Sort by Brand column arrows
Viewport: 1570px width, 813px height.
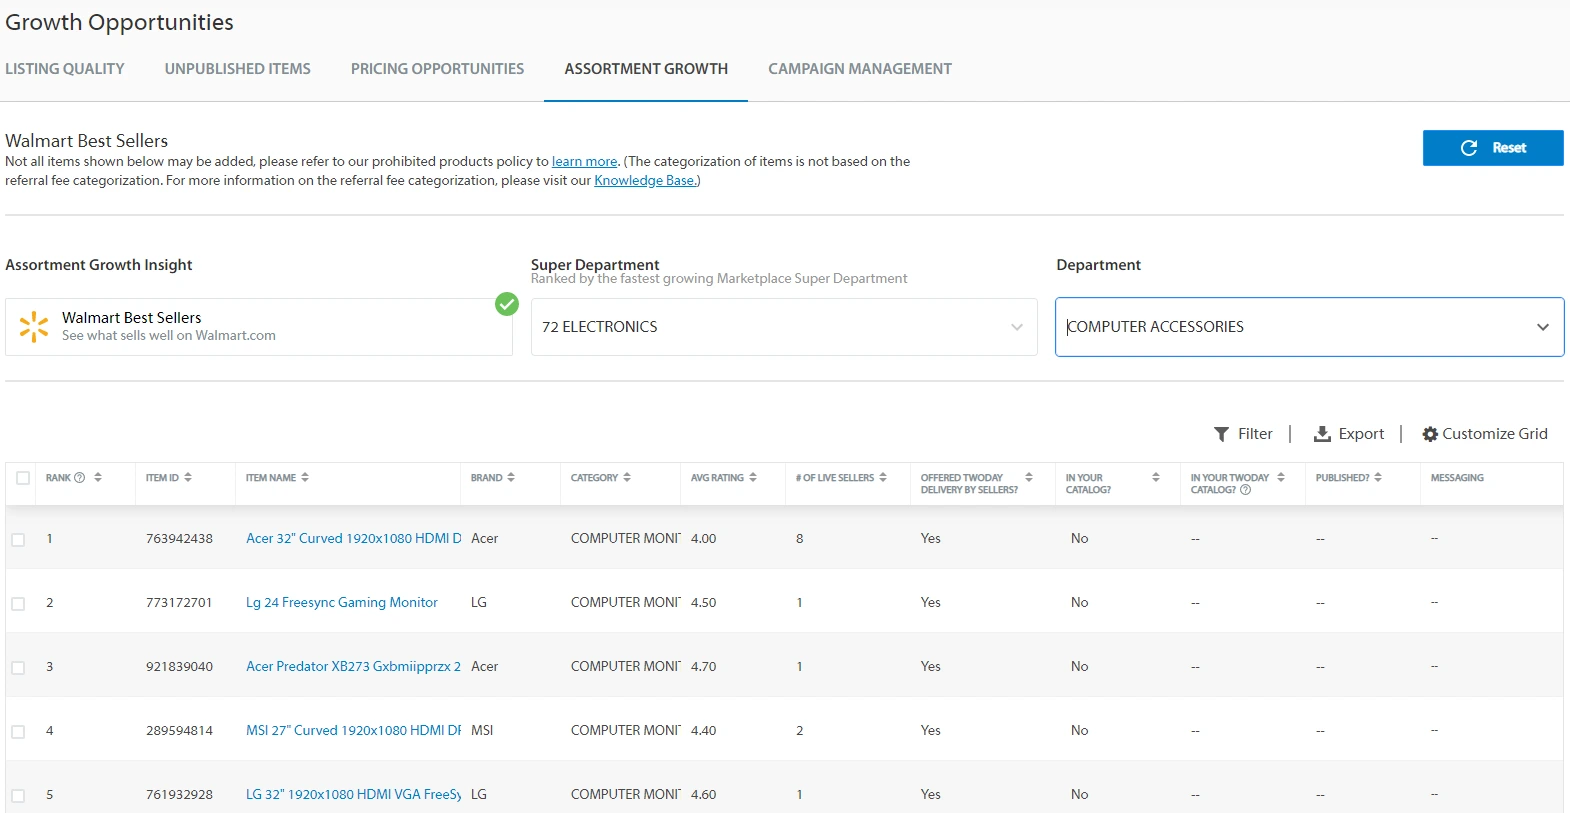(511, 478)
